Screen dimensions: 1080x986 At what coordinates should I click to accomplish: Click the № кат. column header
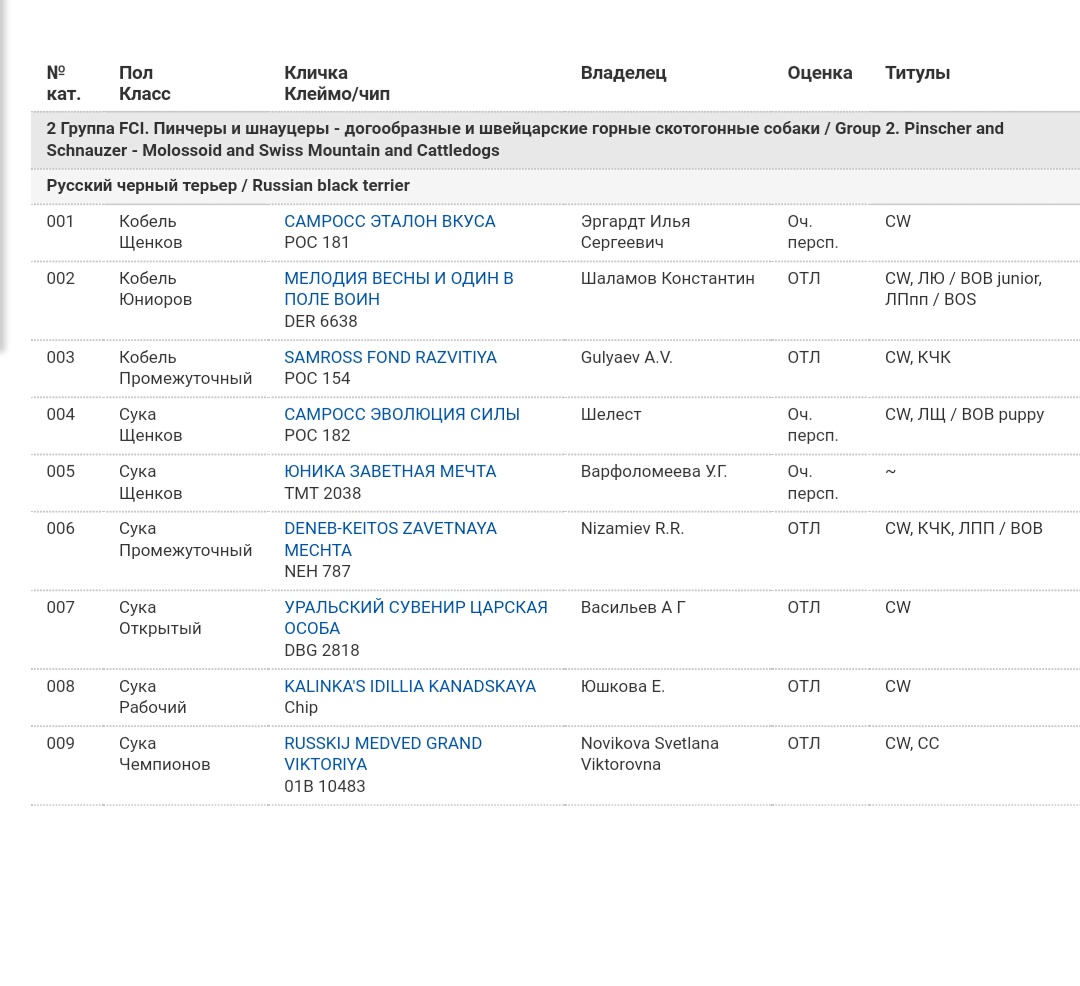coord(63,83)
